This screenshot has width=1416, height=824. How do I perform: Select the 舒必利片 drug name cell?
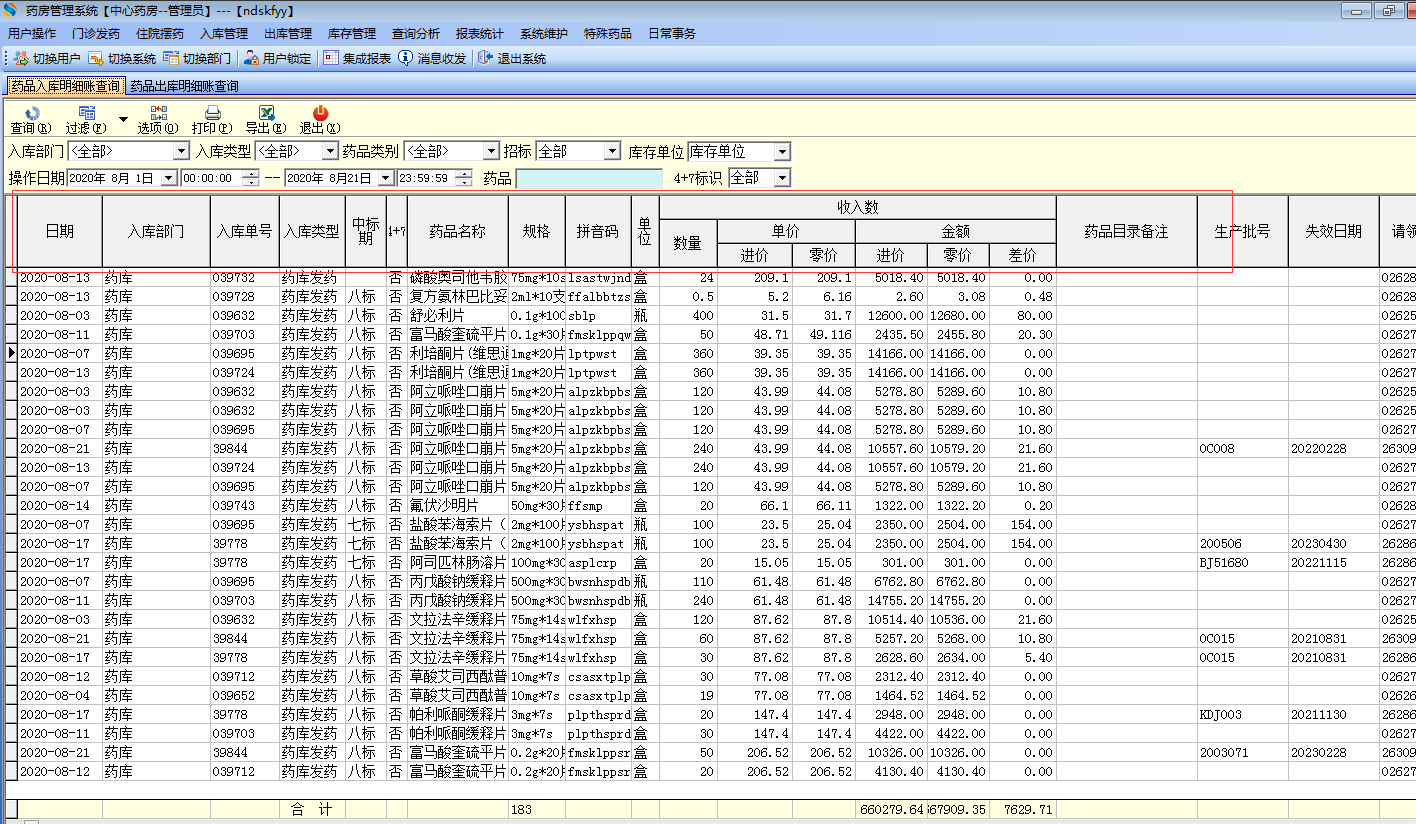(x=458, y=315)
